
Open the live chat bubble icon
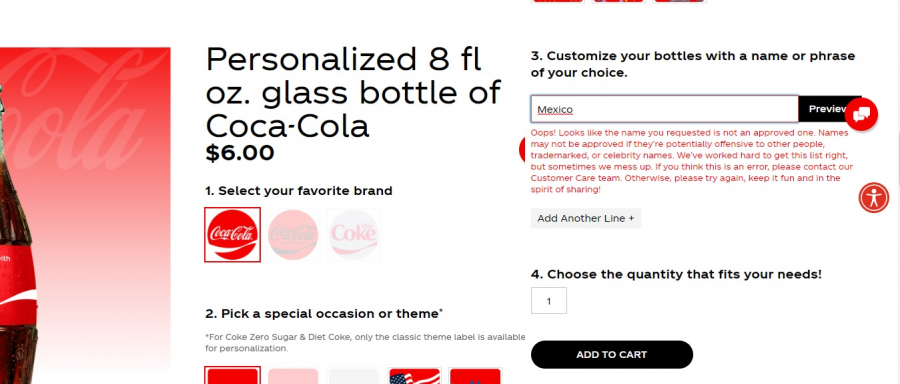pos(861,114)
